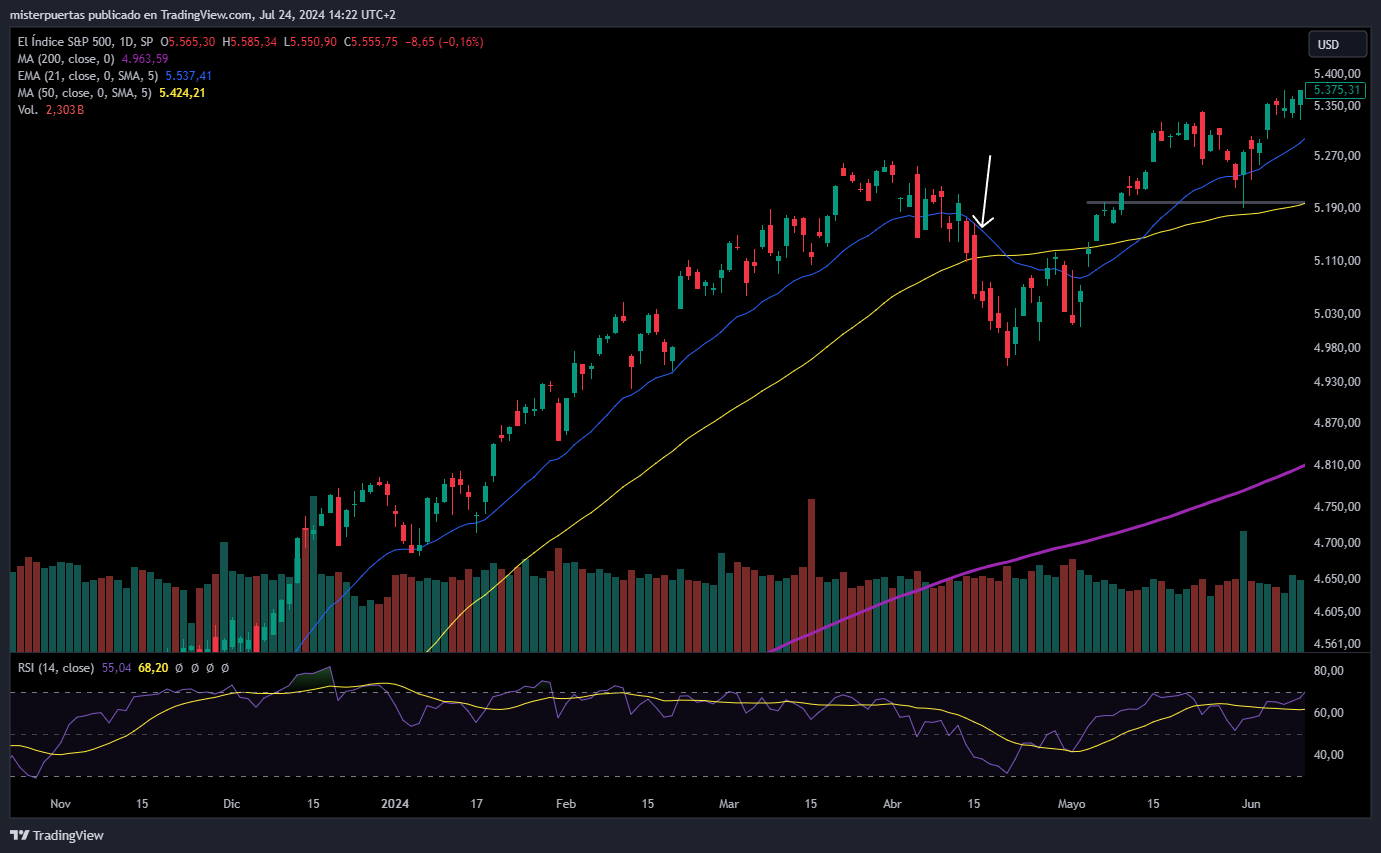Click the 2024 label on the time axis
This screenshot has width=1381, height=853.
click(x=396, y=804)
